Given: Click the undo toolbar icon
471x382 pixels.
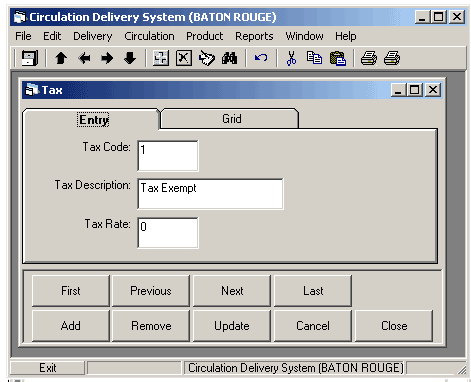Looking at the screenshot, I should click(x=261, y=58).
